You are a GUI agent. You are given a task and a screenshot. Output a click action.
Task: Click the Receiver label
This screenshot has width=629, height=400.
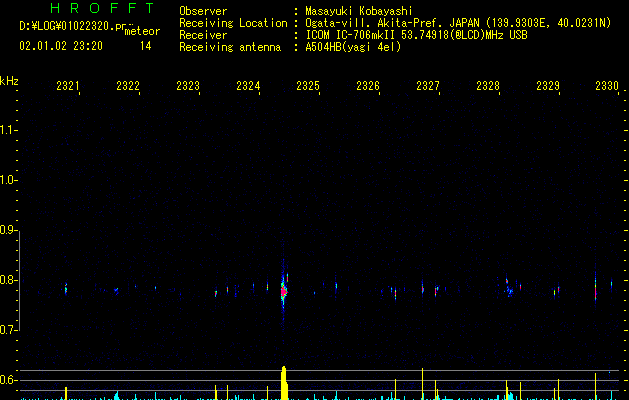(x=203, y=35)
